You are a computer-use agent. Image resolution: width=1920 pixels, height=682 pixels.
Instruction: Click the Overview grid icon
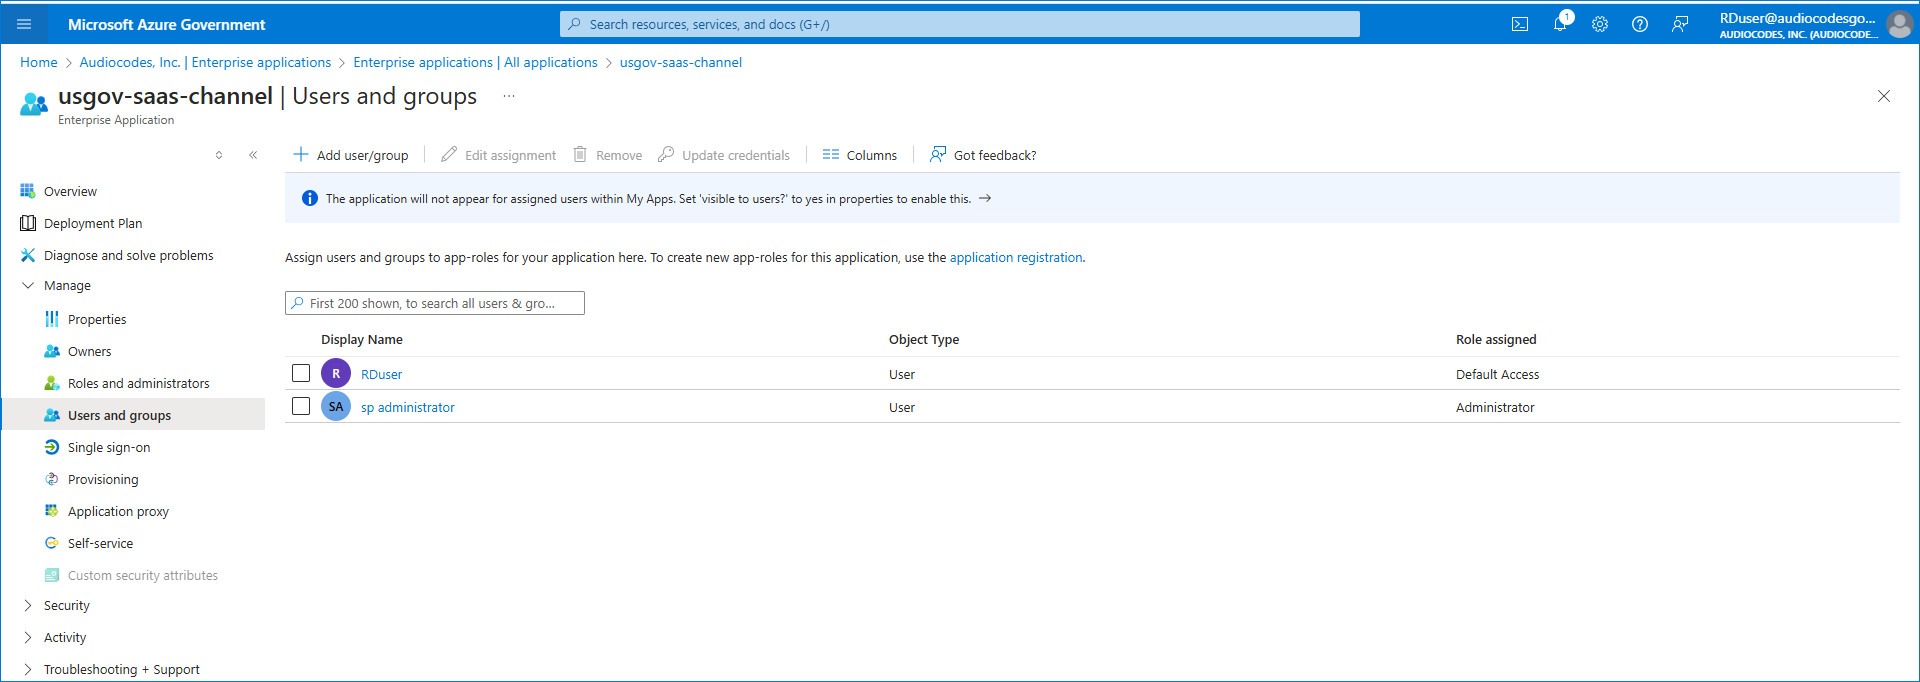point(28,191)
